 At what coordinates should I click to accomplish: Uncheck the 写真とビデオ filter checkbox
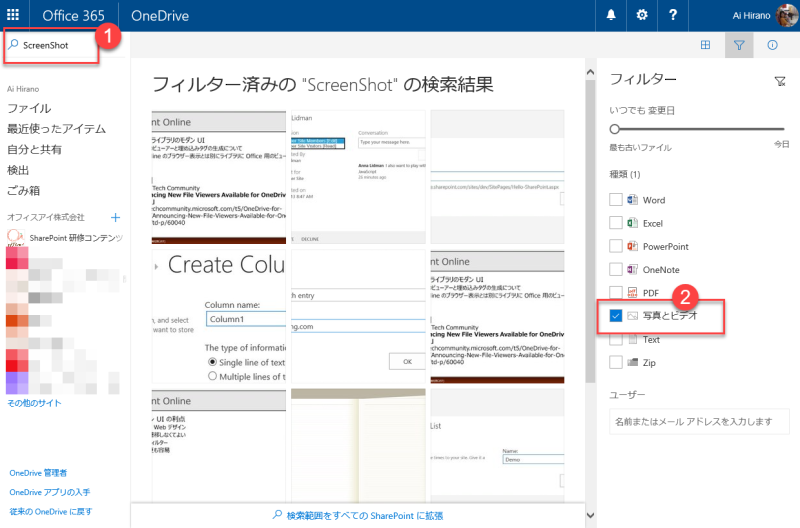pyautogui.click(x=616, y=316)
